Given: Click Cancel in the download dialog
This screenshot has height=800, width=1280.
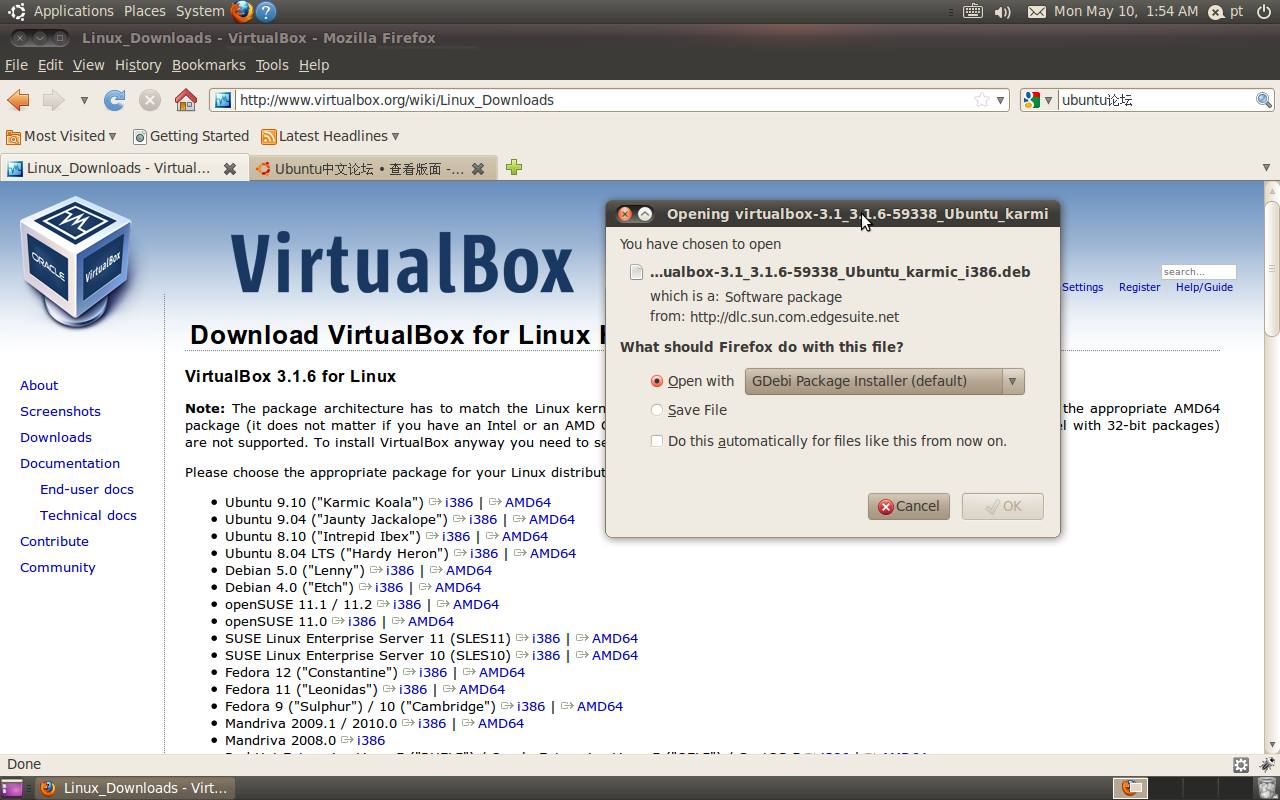Looking at the screenshot, I should [x=909, y=506].
